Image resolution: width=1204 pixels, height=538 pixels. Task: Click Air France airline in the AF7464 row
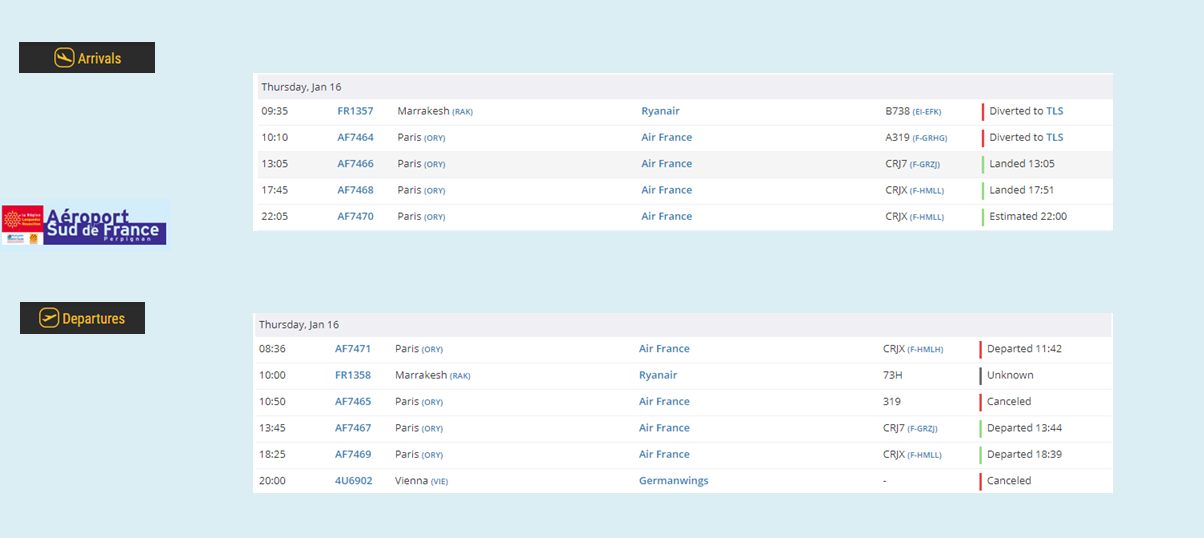pos(666,137)
